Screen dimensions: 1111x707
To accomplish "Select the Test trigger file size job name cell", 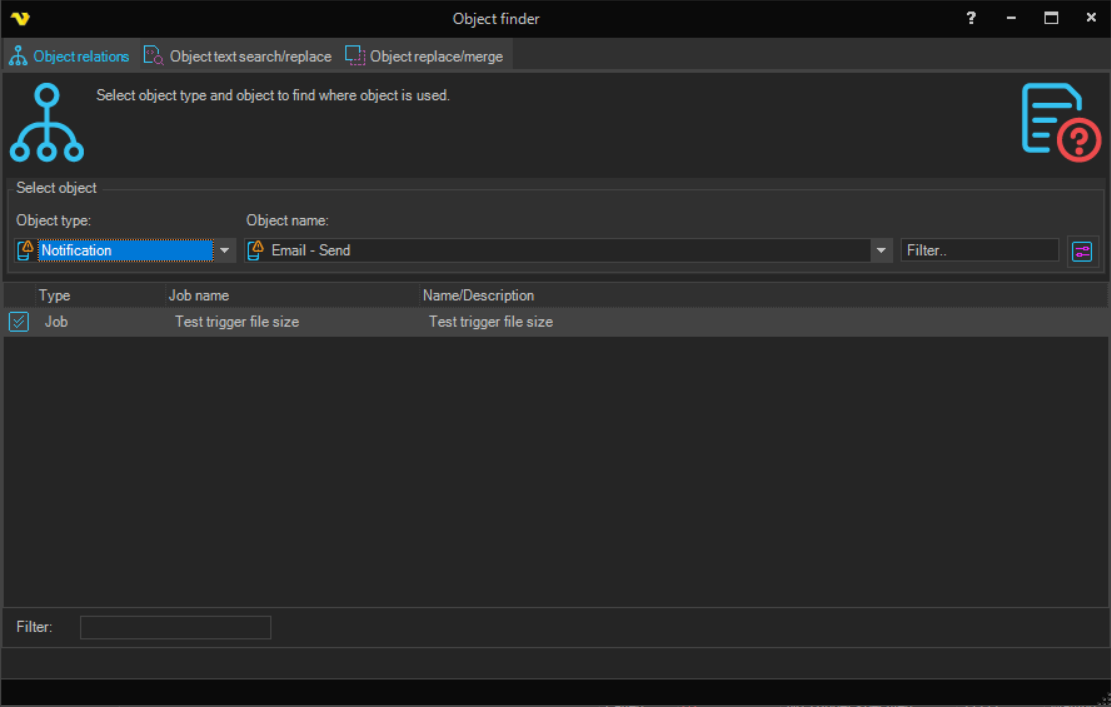I will pyautogui.click(x=237, y=322).
